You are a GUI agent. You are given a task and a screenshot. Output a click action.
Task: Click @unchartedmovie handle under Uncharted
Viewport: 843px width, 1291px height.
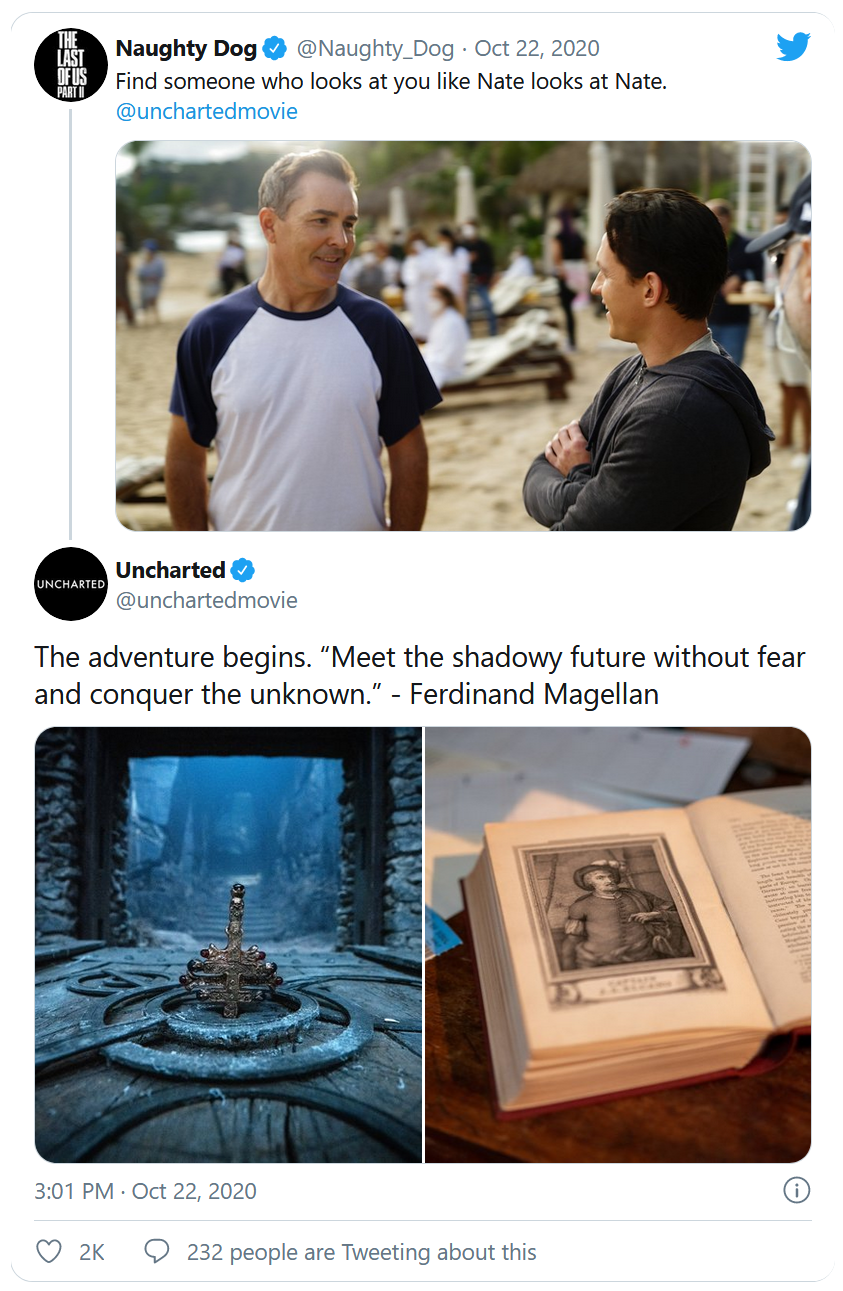point(207,600)
